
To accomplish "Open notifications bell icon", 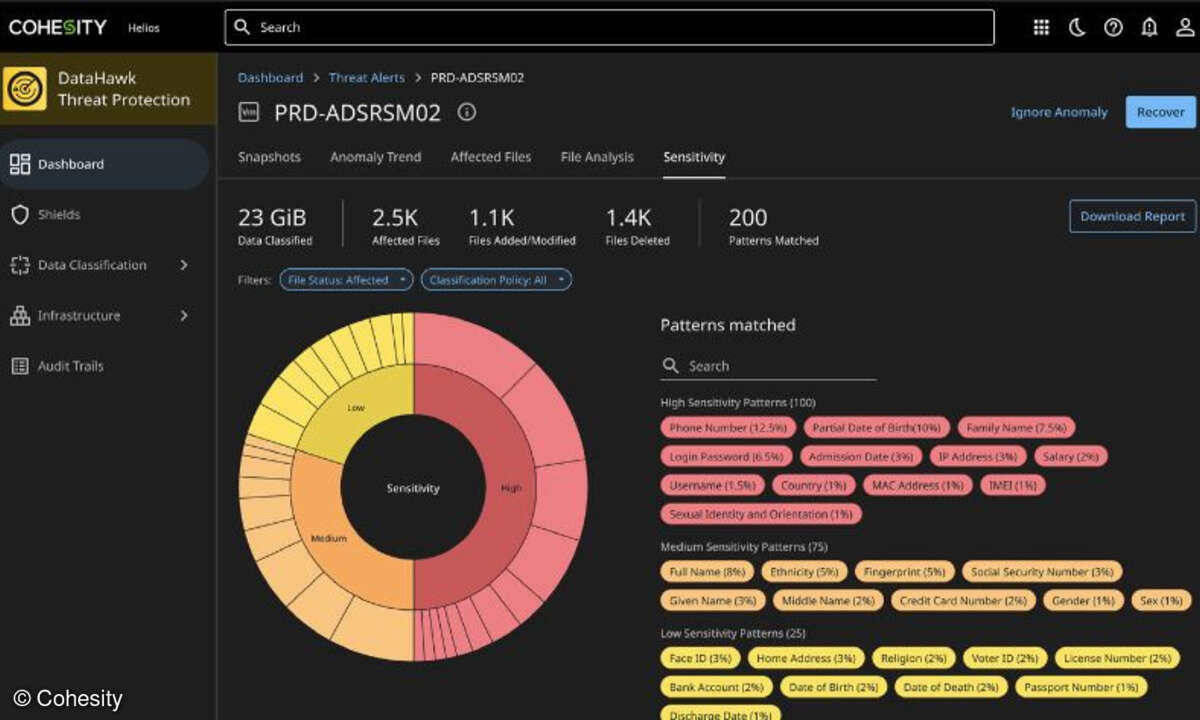I will [1149, 28].
